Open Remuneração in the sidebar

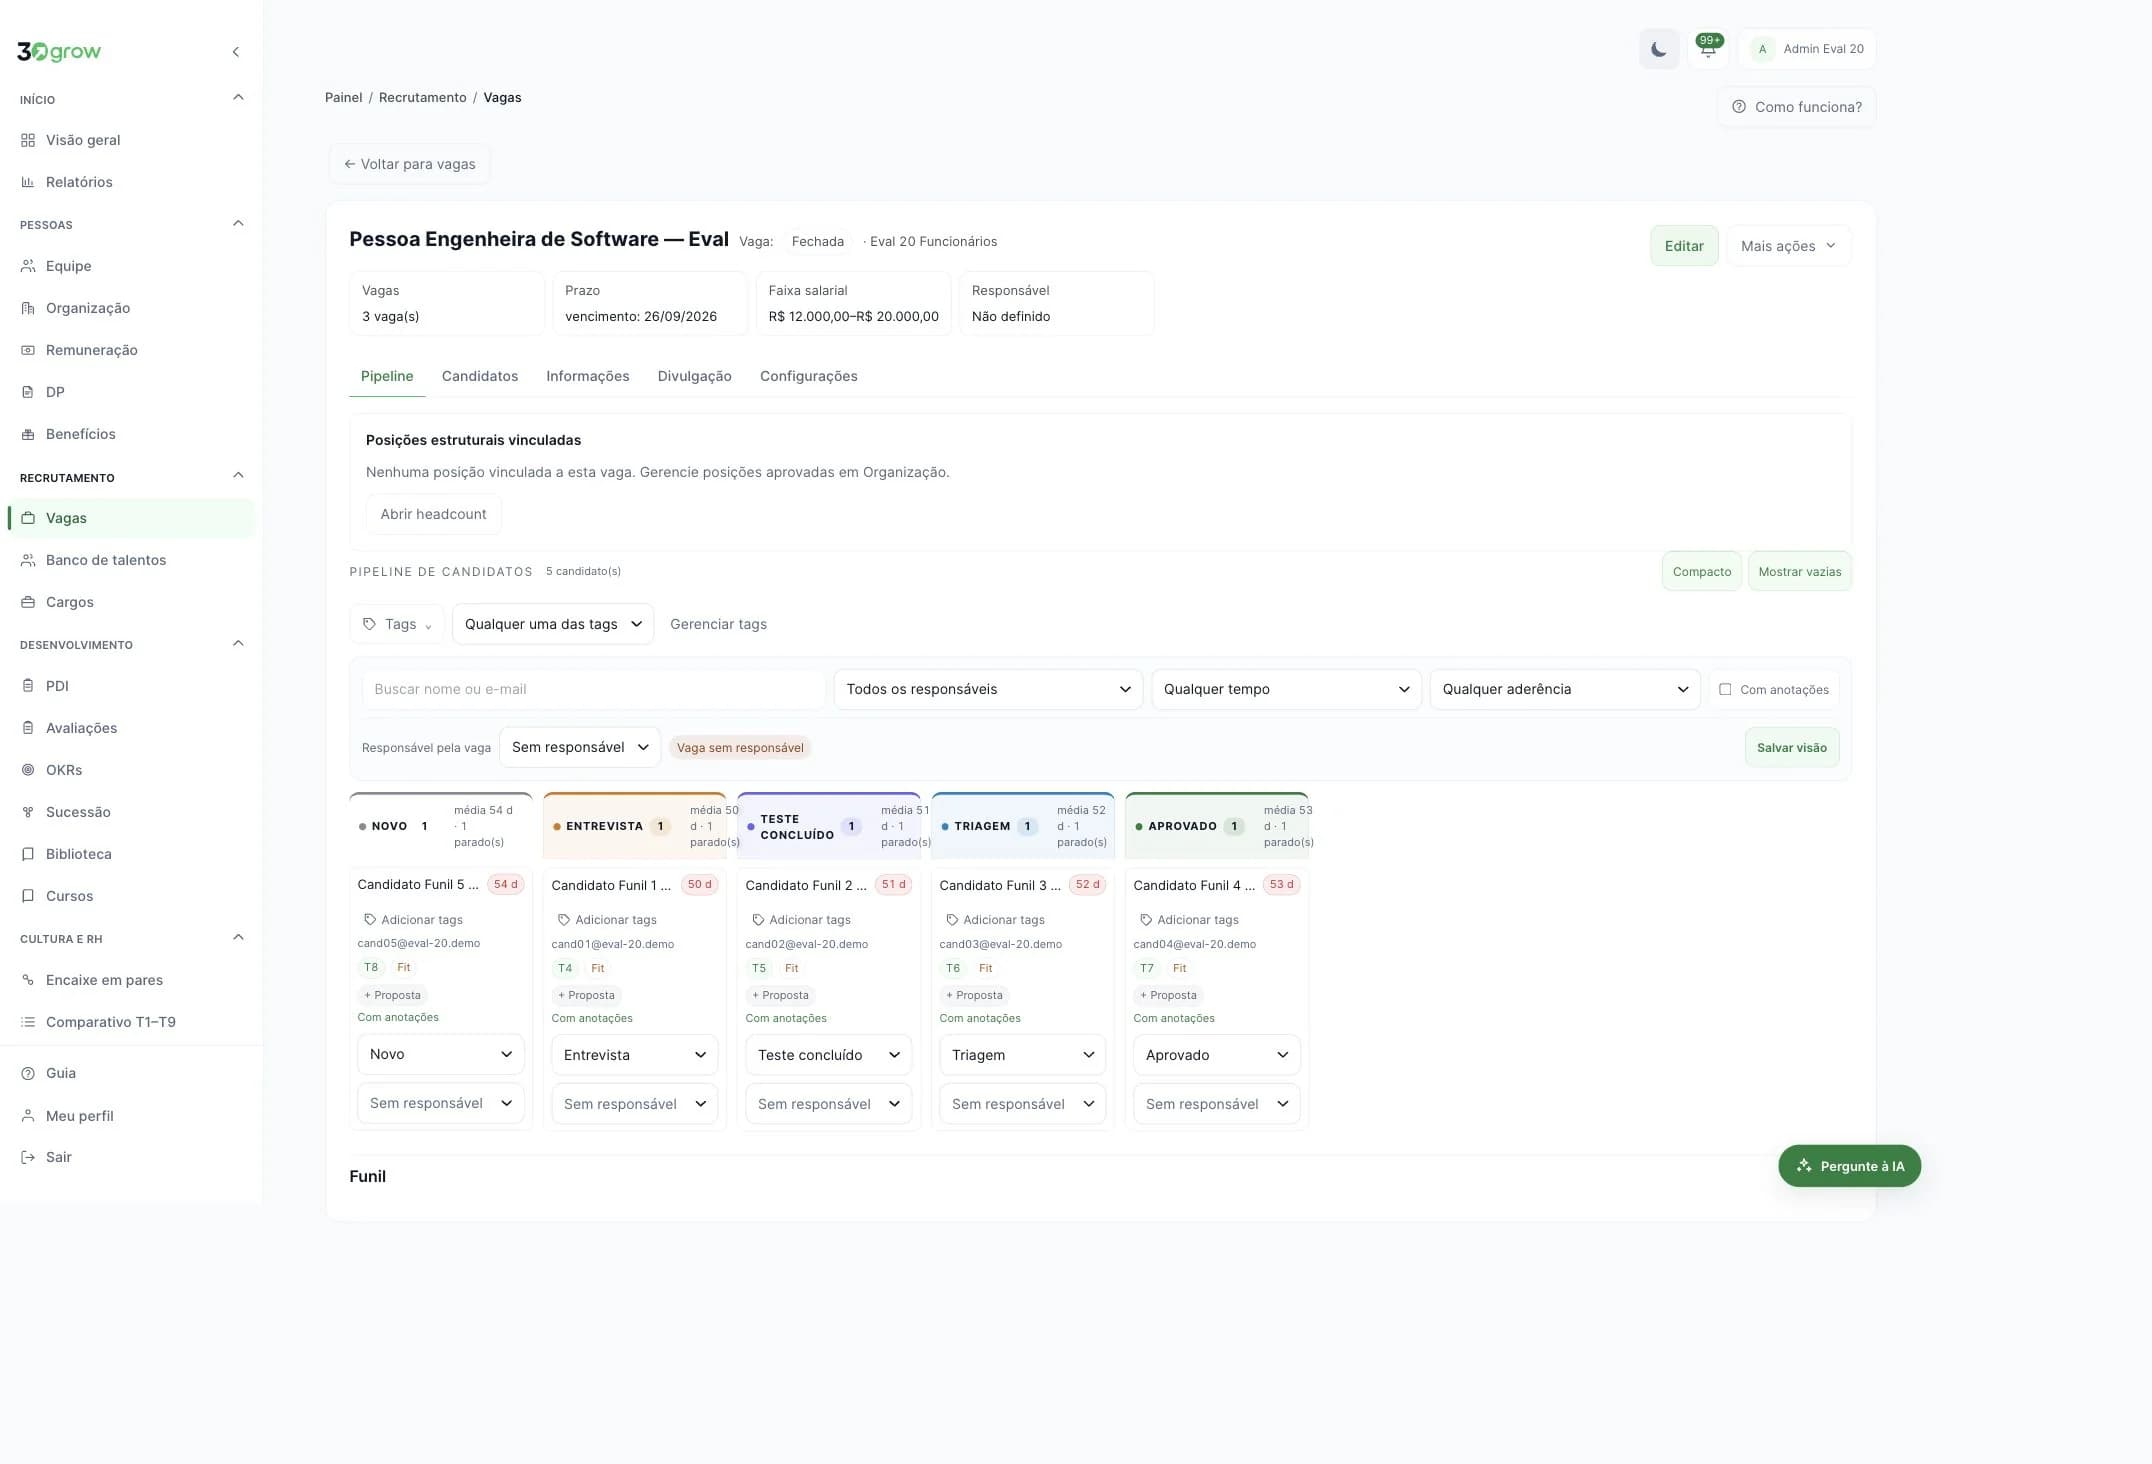(x=130, y=350)
